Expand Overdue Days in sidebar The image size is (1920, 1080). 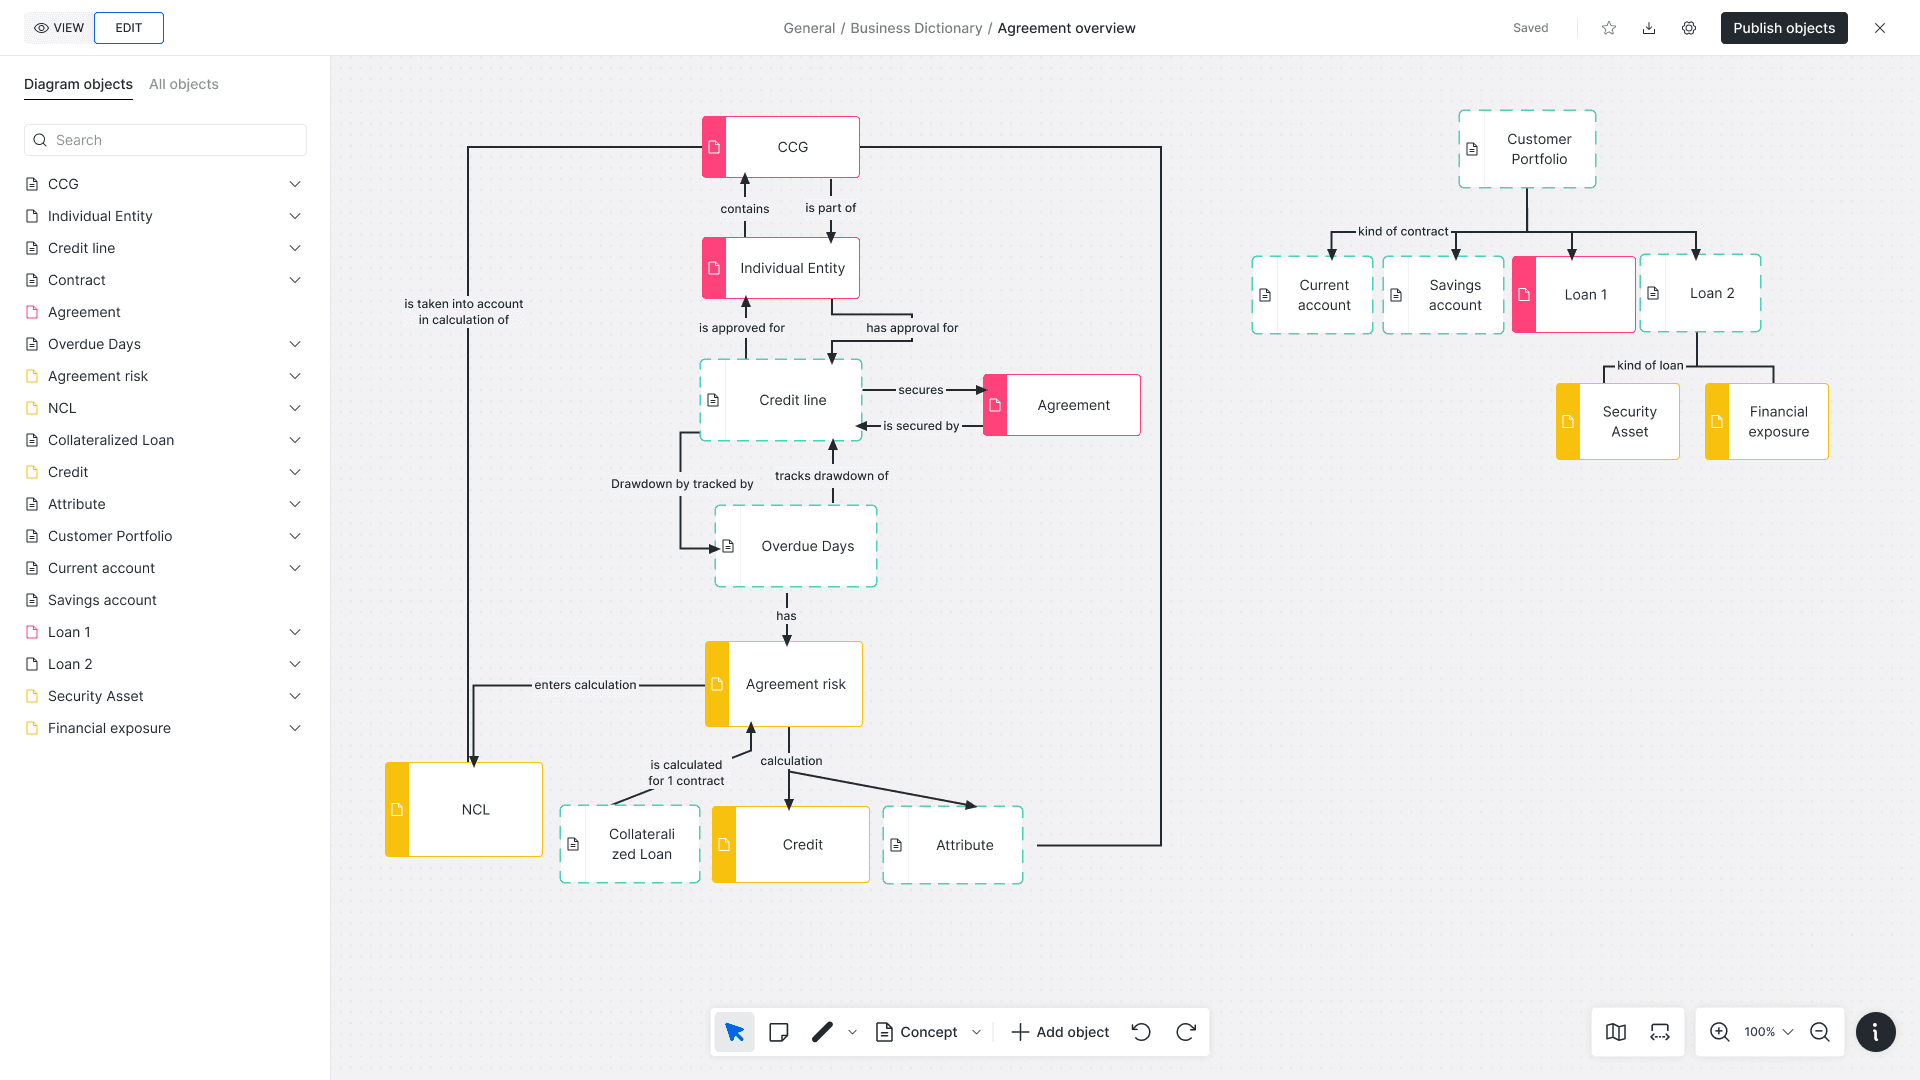click(295, 344)
